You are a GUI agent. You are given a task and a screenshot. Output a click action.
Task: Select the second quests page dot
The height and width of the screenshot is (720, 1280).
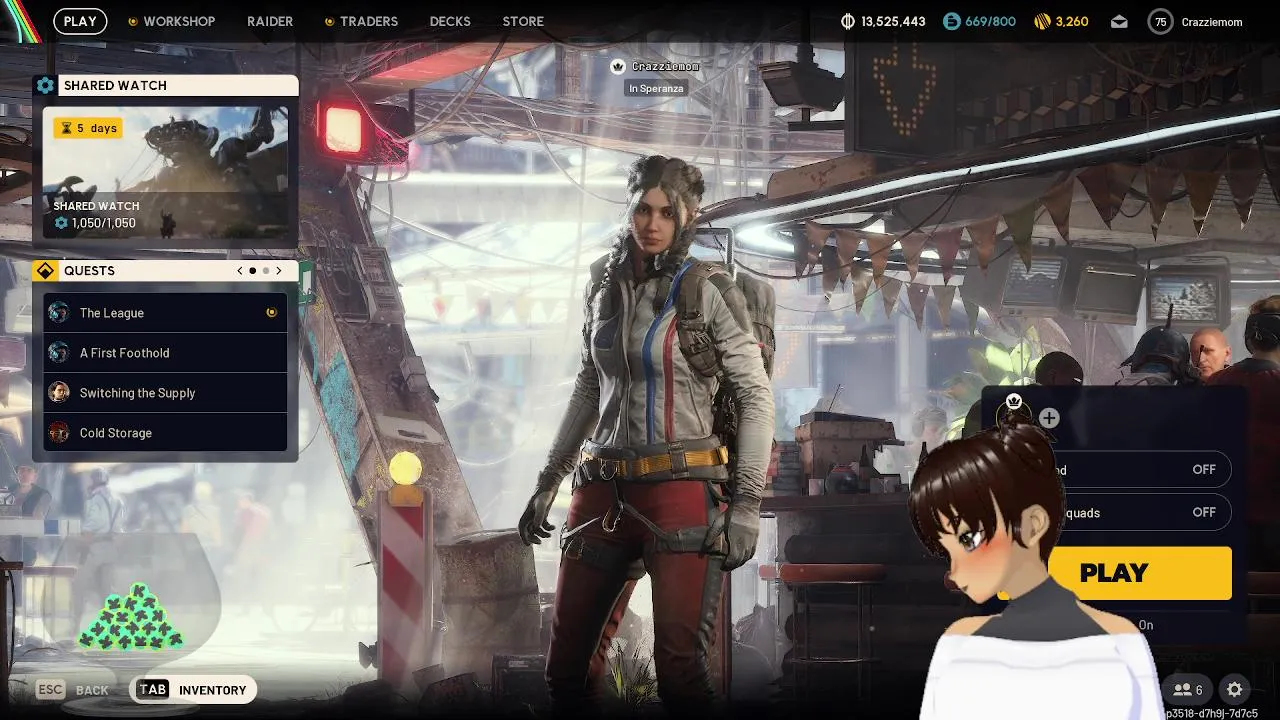click(265, 271)
